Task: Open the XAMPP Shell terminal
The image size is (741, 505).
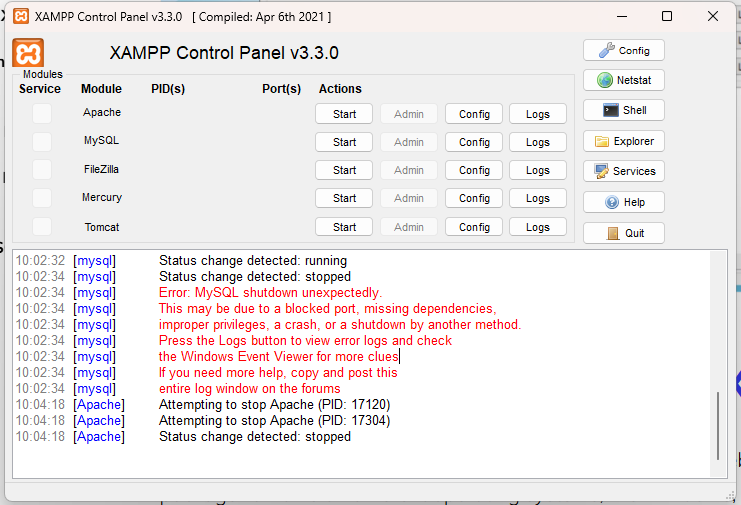Action: coord(623,110)
